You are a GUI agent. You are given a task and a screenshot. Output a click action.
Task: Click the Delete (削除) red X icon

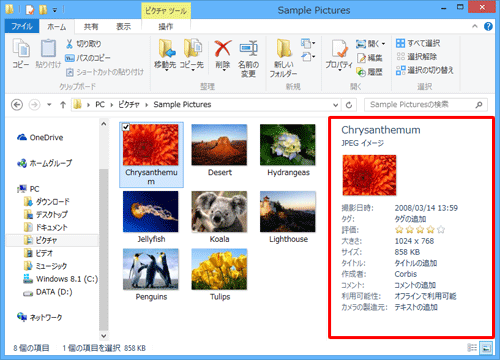tap(223, 49)
